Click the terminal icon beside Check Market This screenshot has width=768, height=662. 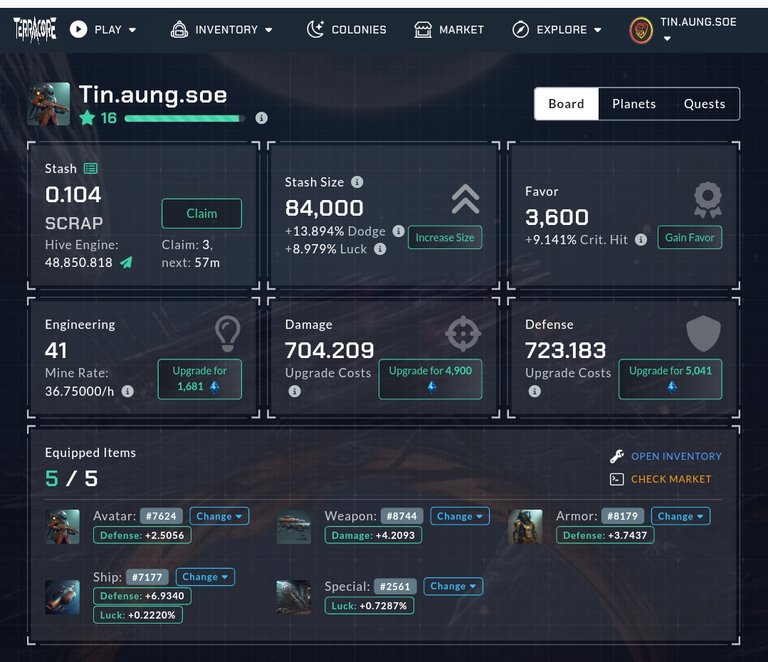point(617,479)
